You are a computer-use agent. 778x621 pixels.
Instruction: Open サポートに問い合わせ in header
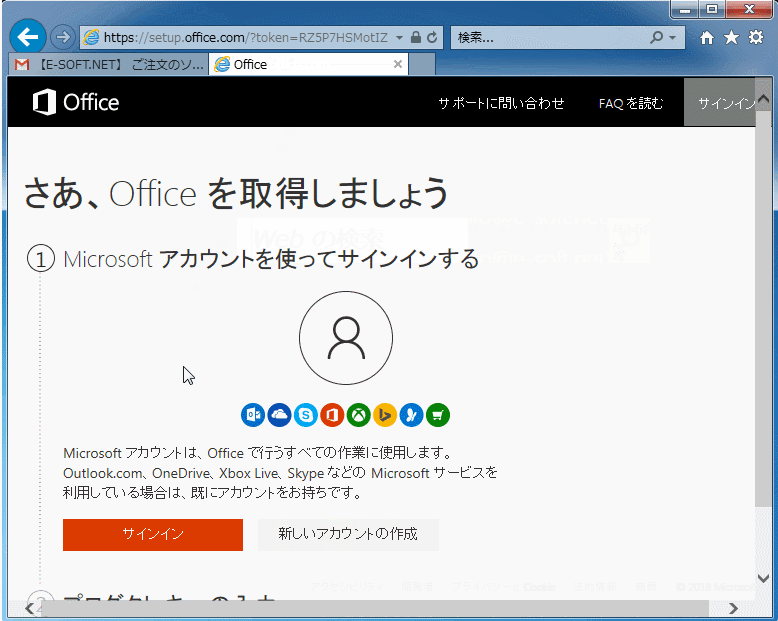click(x=501, y=103)
